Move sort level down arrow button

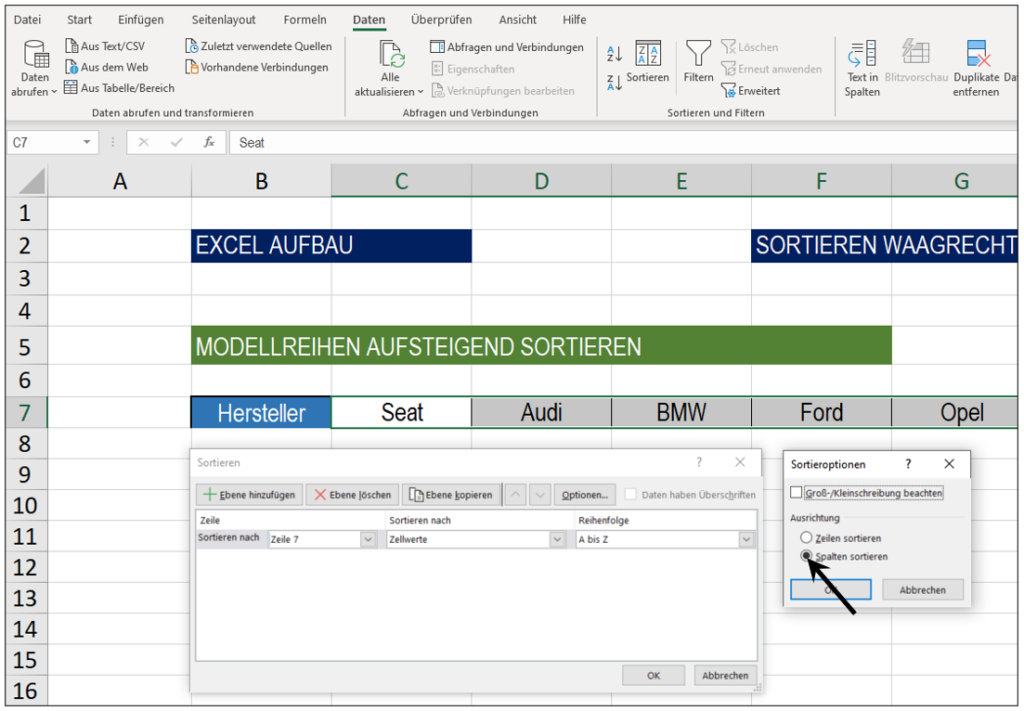[x=540, y=494]
